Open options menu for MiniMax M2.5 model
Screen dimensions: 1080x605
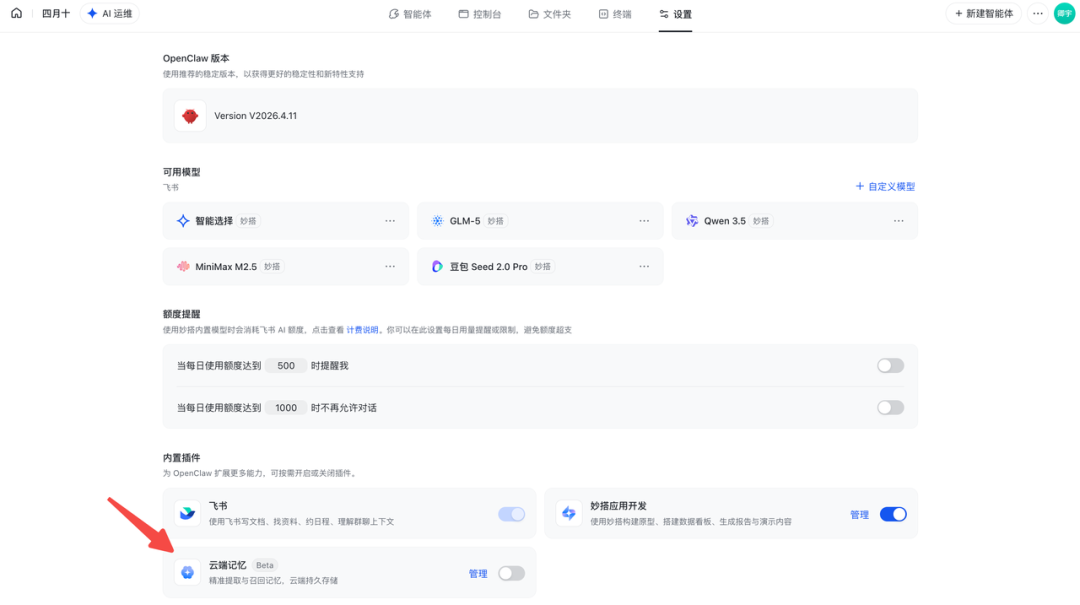[390, 267]
